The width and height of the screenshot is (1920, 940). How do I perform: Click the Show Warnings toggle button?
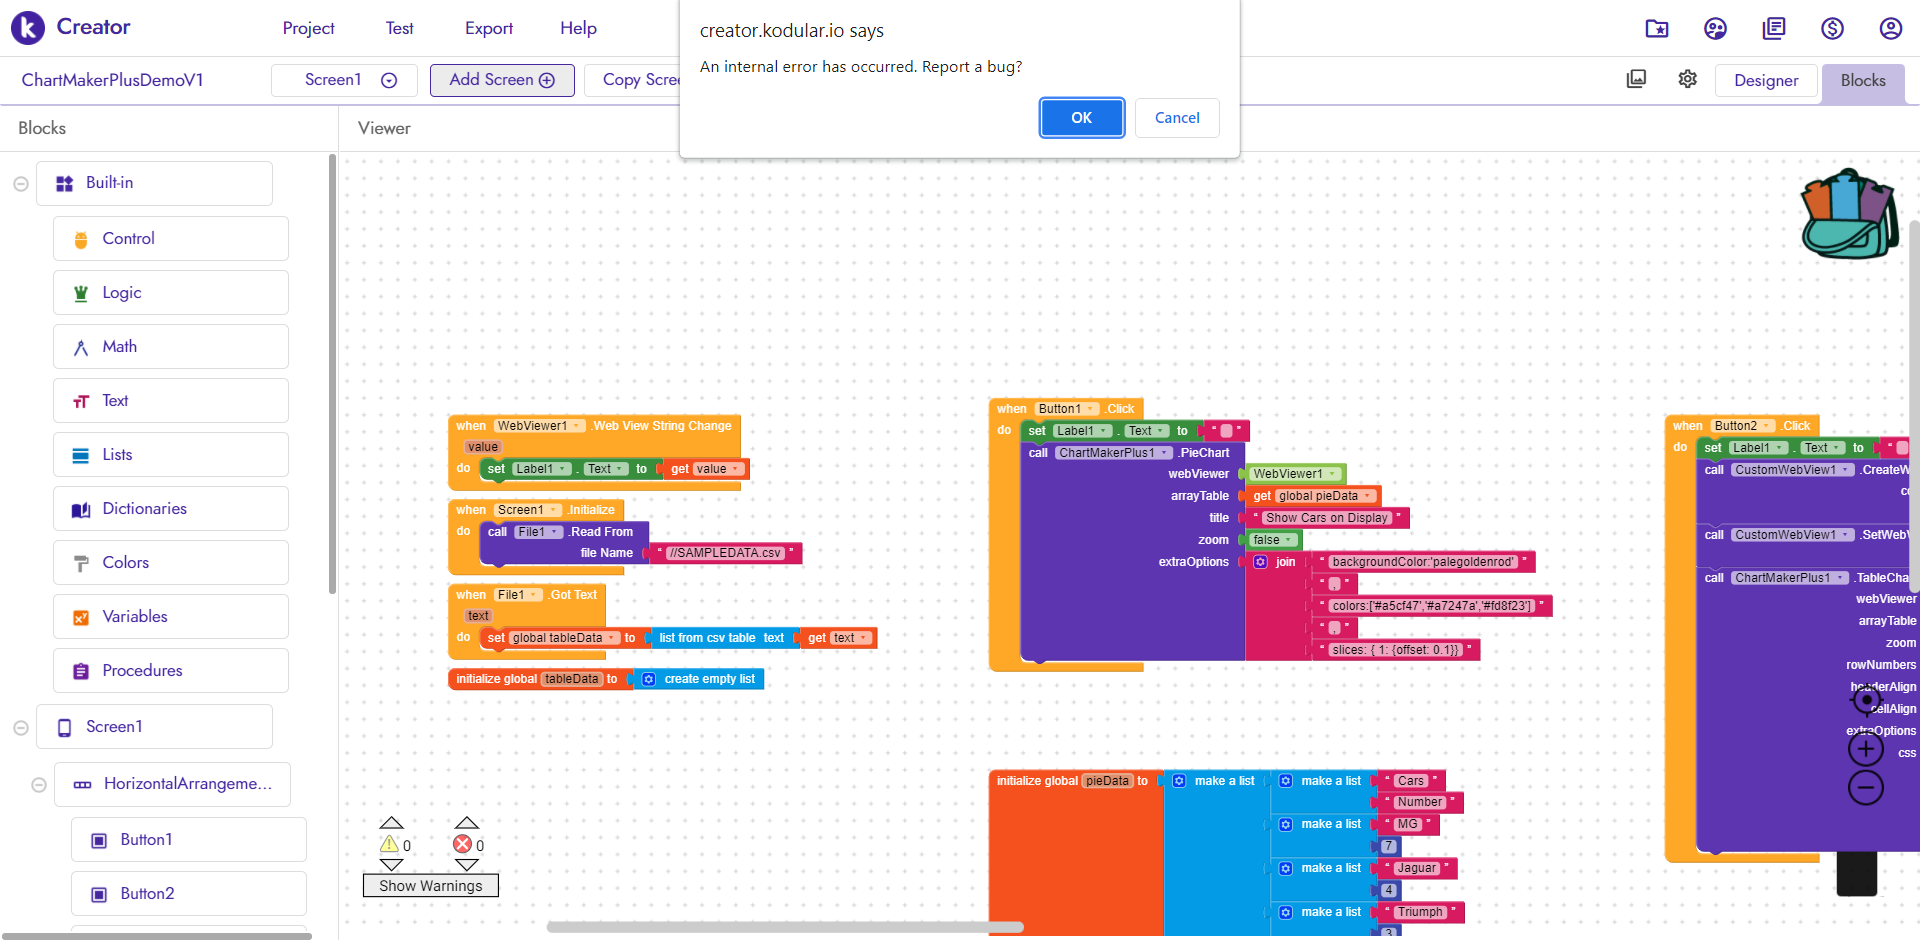[x=430, y=886]
